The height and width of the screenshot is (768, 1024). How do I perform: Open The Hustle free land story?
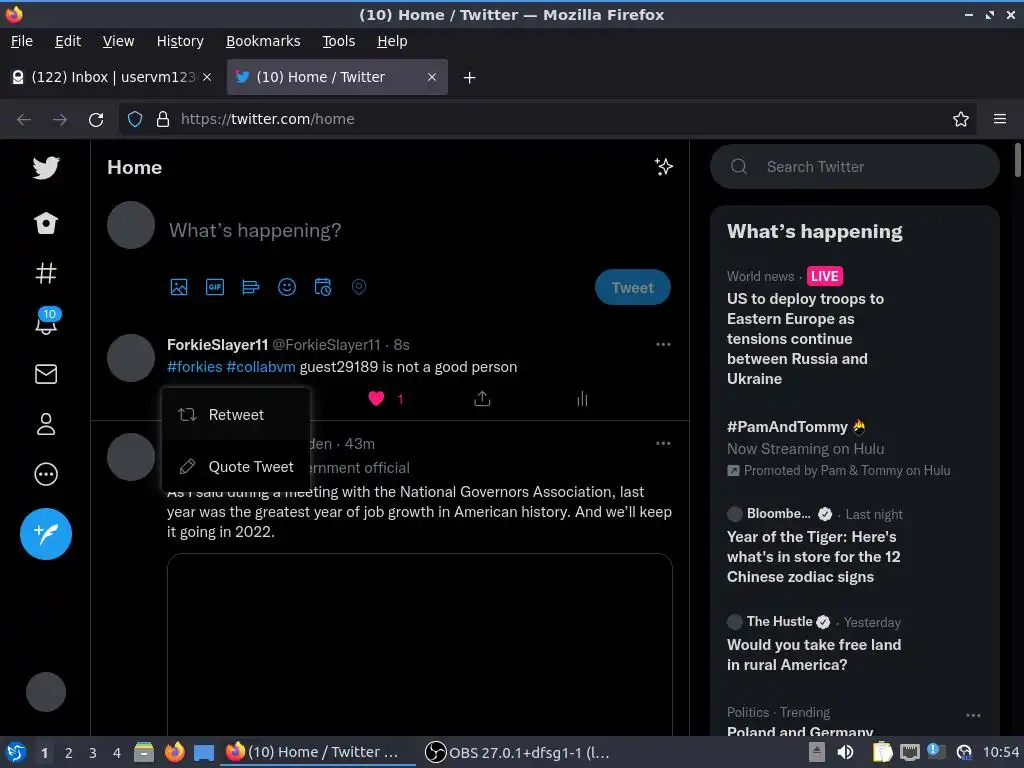(x=814, y=654)
